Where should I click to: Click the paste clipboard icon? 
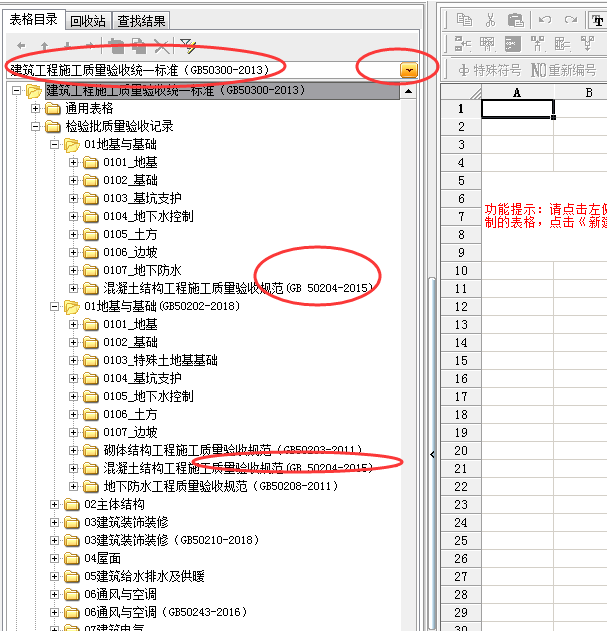pos(516,19)
